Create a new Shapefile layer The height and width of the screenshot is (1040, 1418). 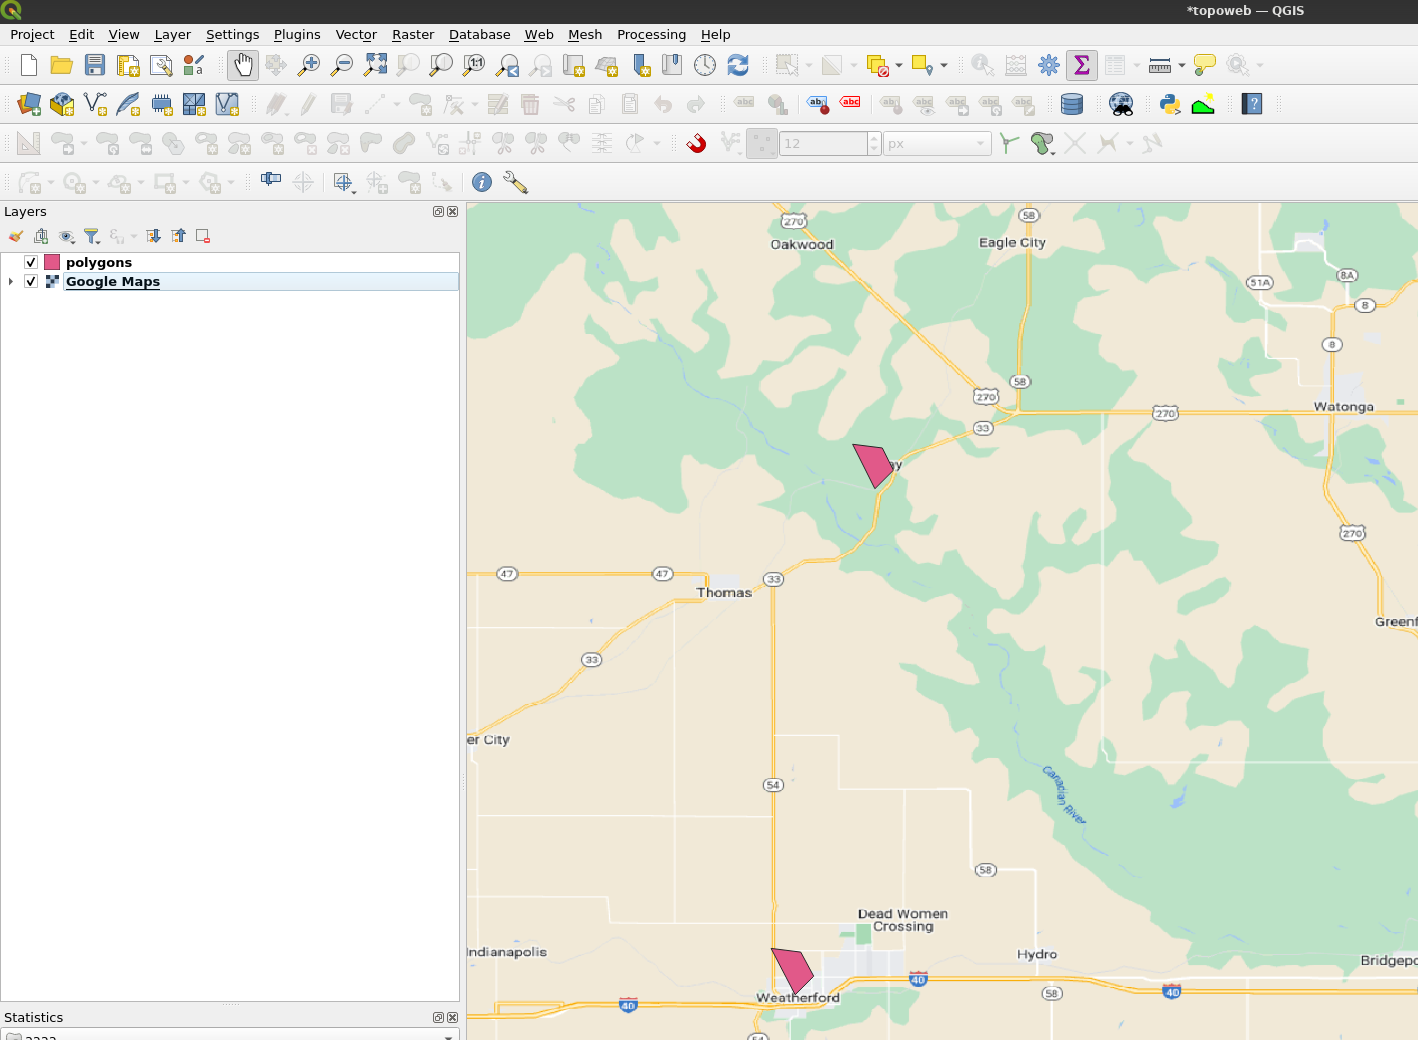(x=95, y=104)
